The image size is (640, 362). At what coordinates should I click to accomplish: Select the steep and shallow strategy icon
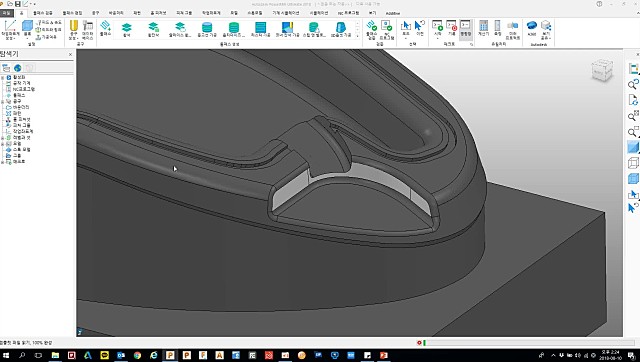(314, 27)
